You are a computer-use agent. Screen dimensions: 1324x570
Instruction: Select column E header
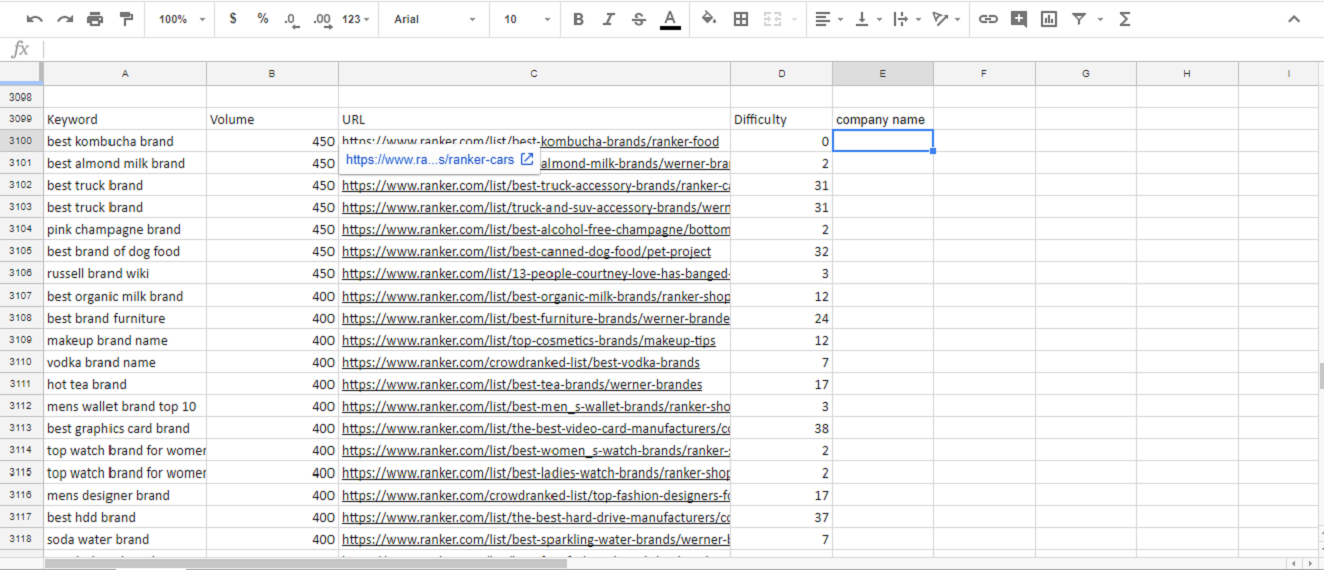(883, 73)
